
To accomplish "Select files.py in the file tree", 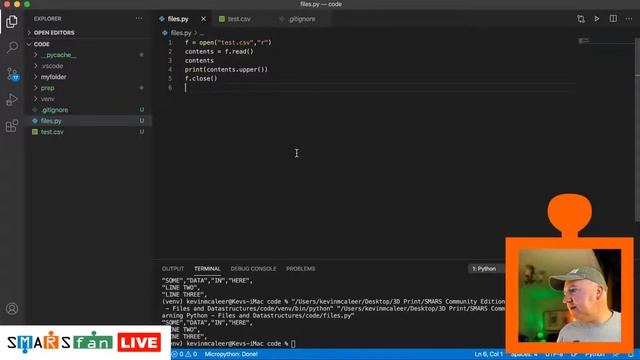I will tap(89, 121).
